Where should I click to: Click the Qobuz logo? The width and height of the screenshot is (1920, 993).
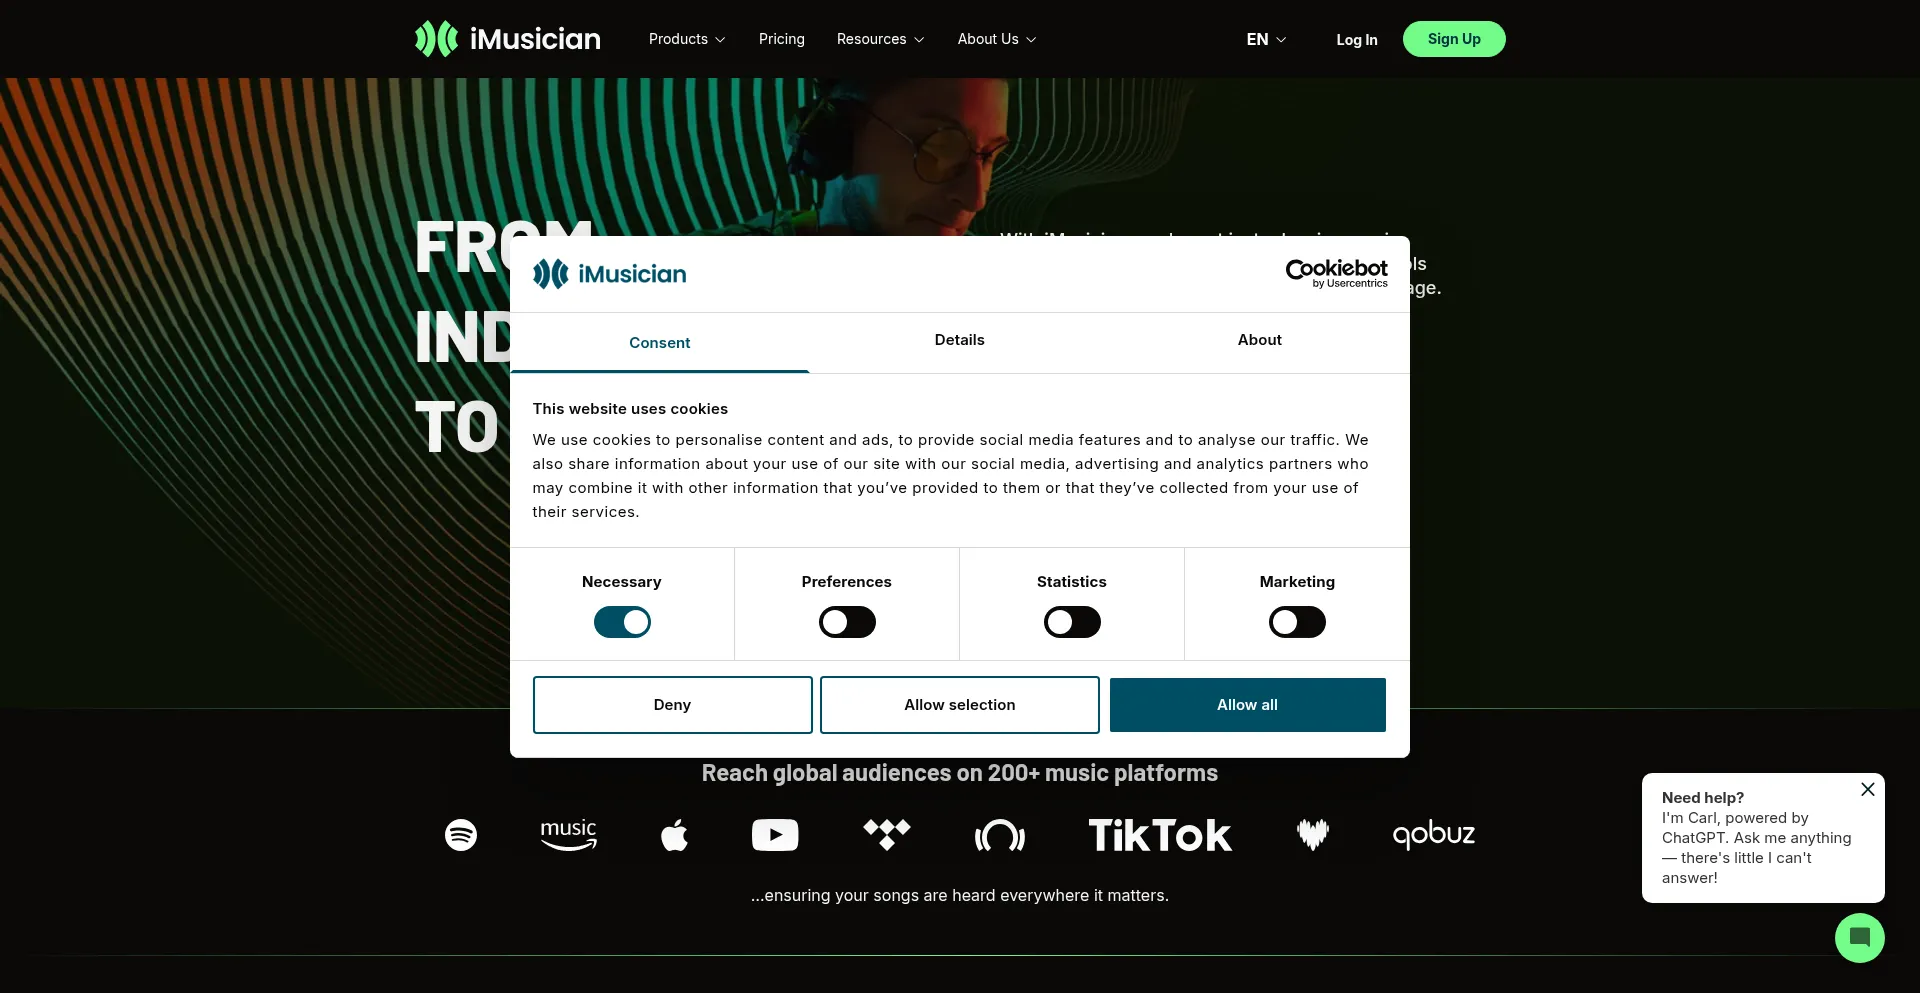[x=1434, y=834]
